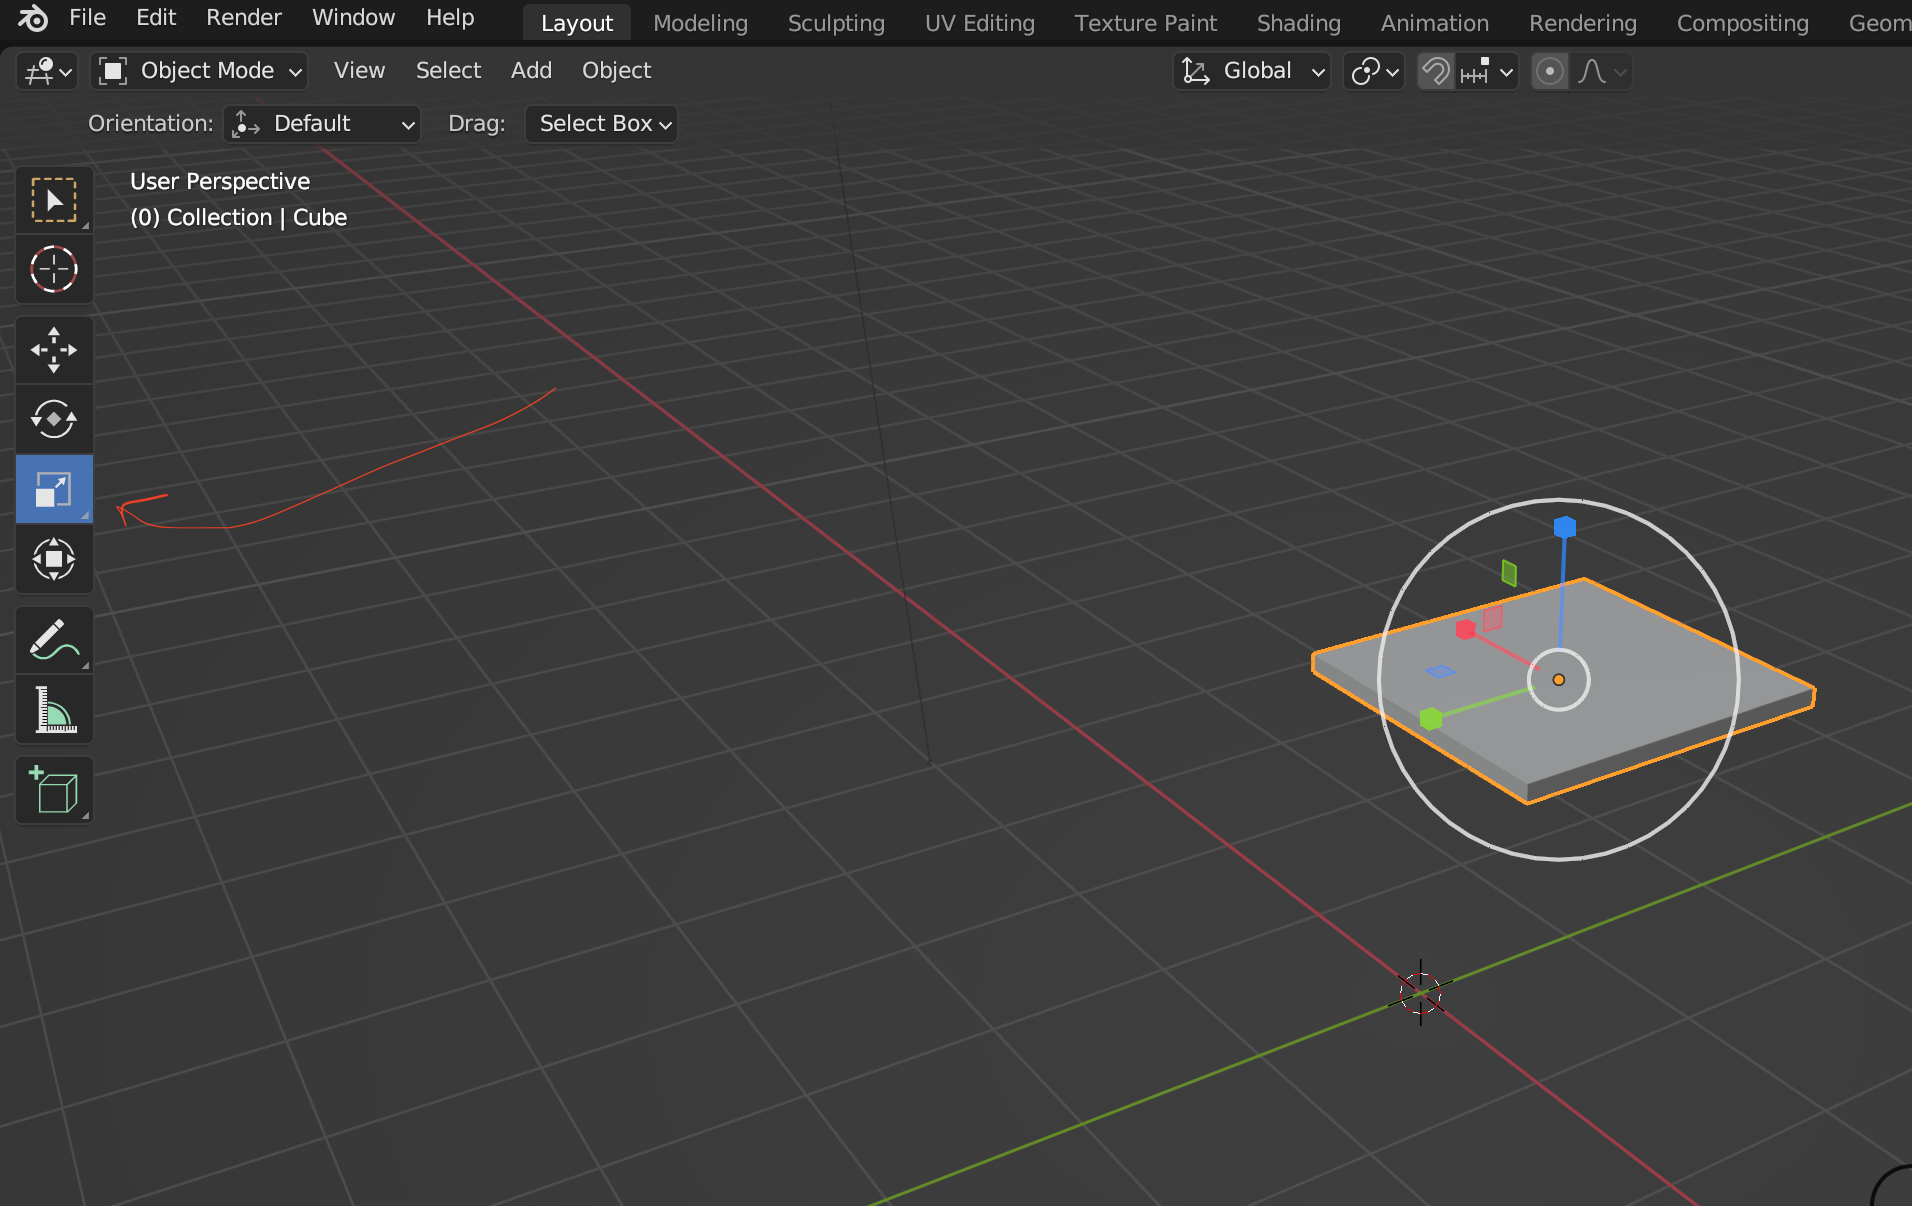Open the Drag Select Box dropdown

[601, 124]
